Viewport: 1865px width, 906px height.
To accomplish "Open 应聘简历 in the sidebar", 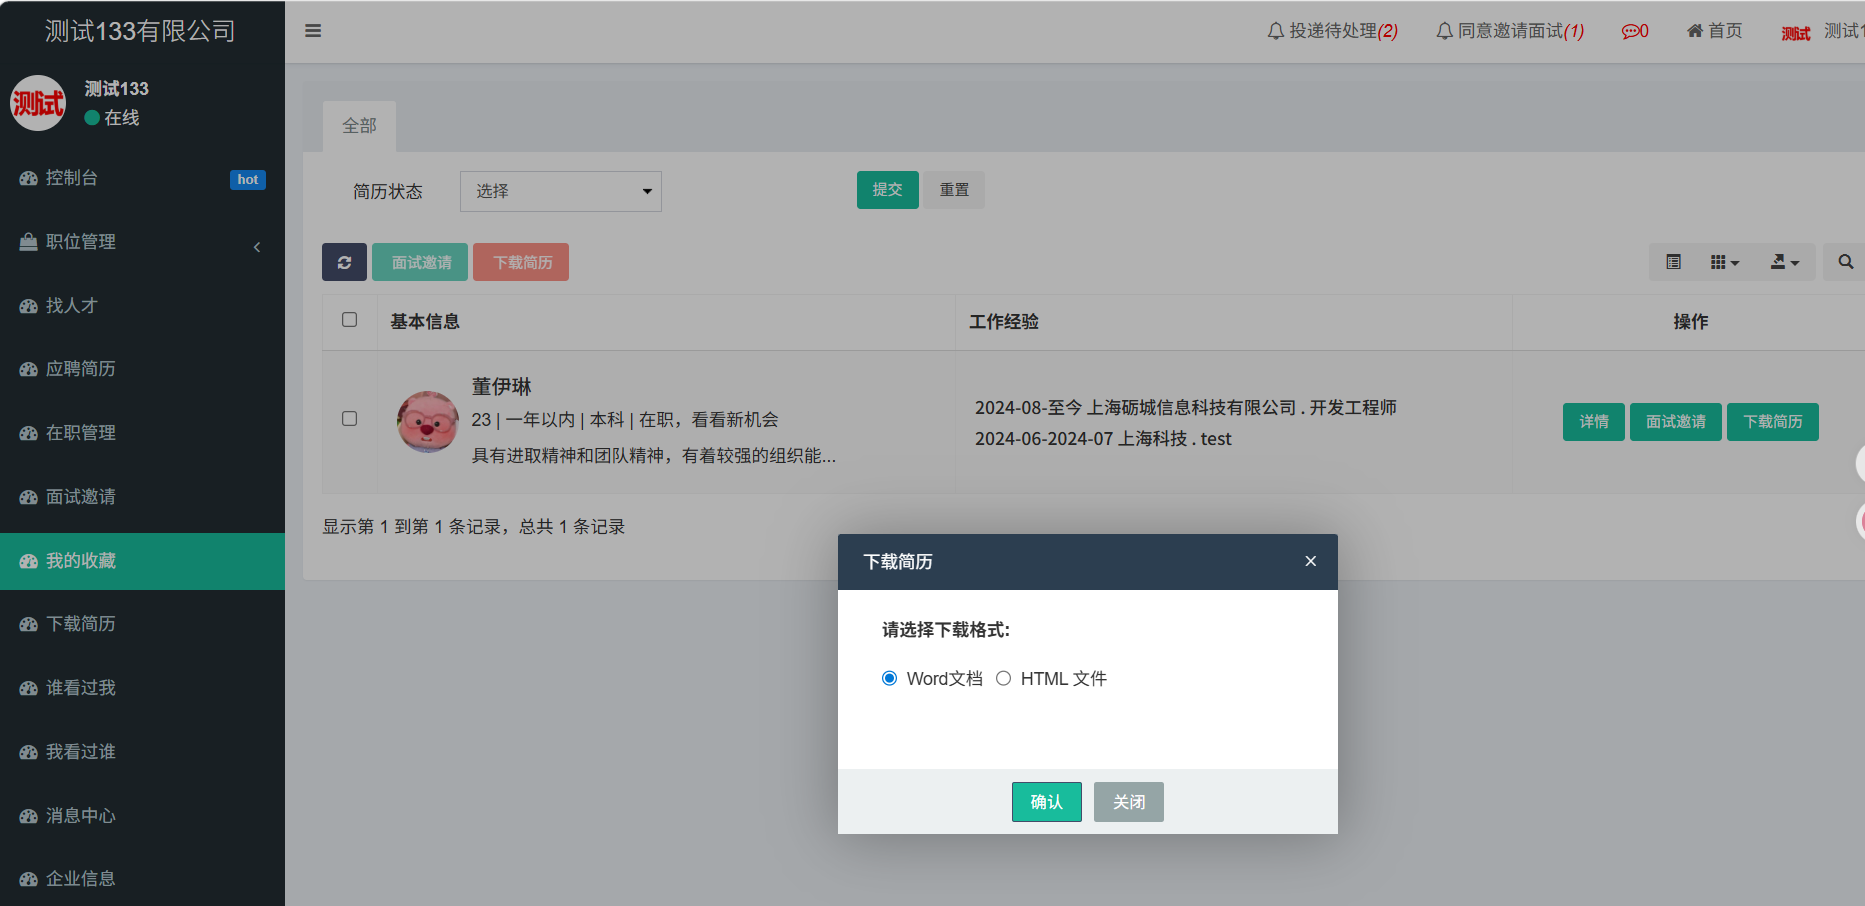I will 81,369.
